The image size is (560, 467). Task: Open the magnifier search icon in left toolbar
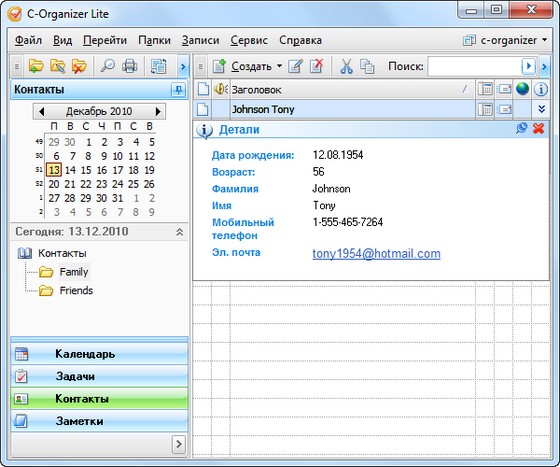[107, 66]
